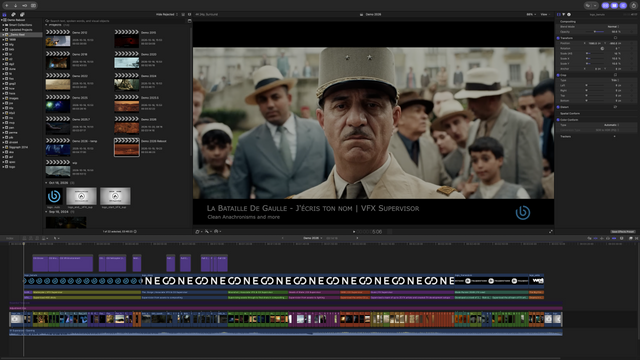Show the Photos and Audio sidebar
The width and height of the screenshot is (640, 360).
point(13,14)
